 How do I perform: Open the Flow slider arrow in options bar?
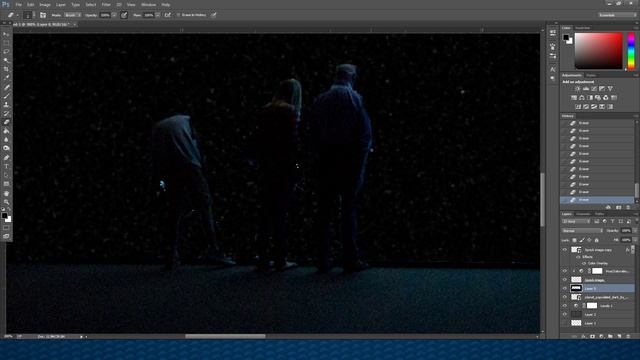(158, 15)
